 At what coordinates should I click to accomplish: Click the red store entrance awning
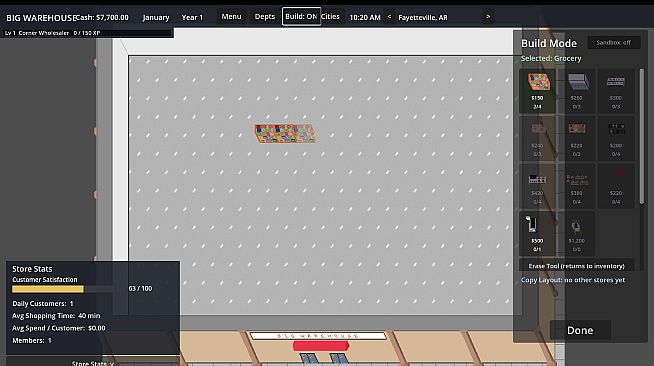[321, 346]
